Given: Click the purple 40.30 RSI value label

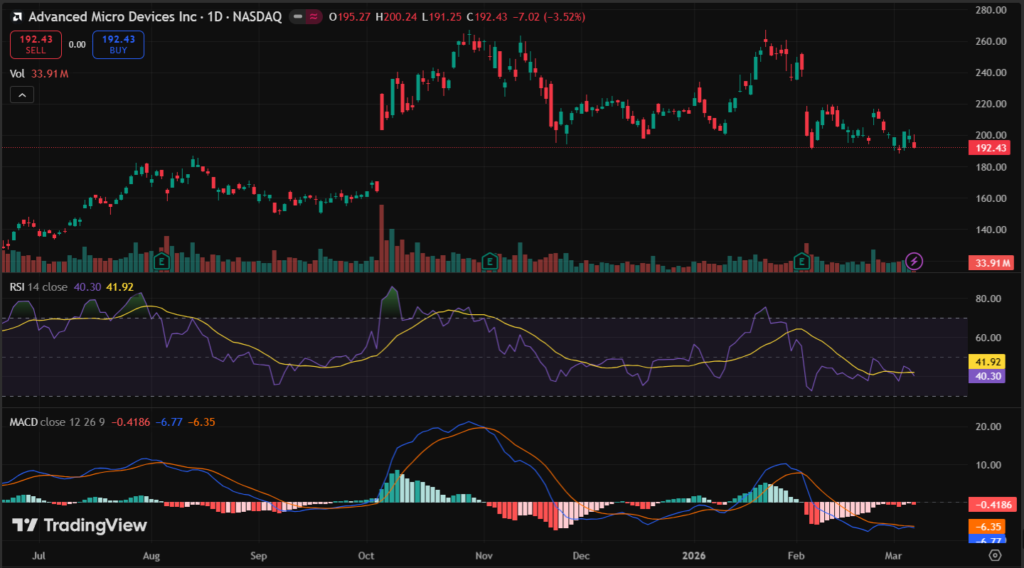Looking at the screenshot, I should 988,376.
